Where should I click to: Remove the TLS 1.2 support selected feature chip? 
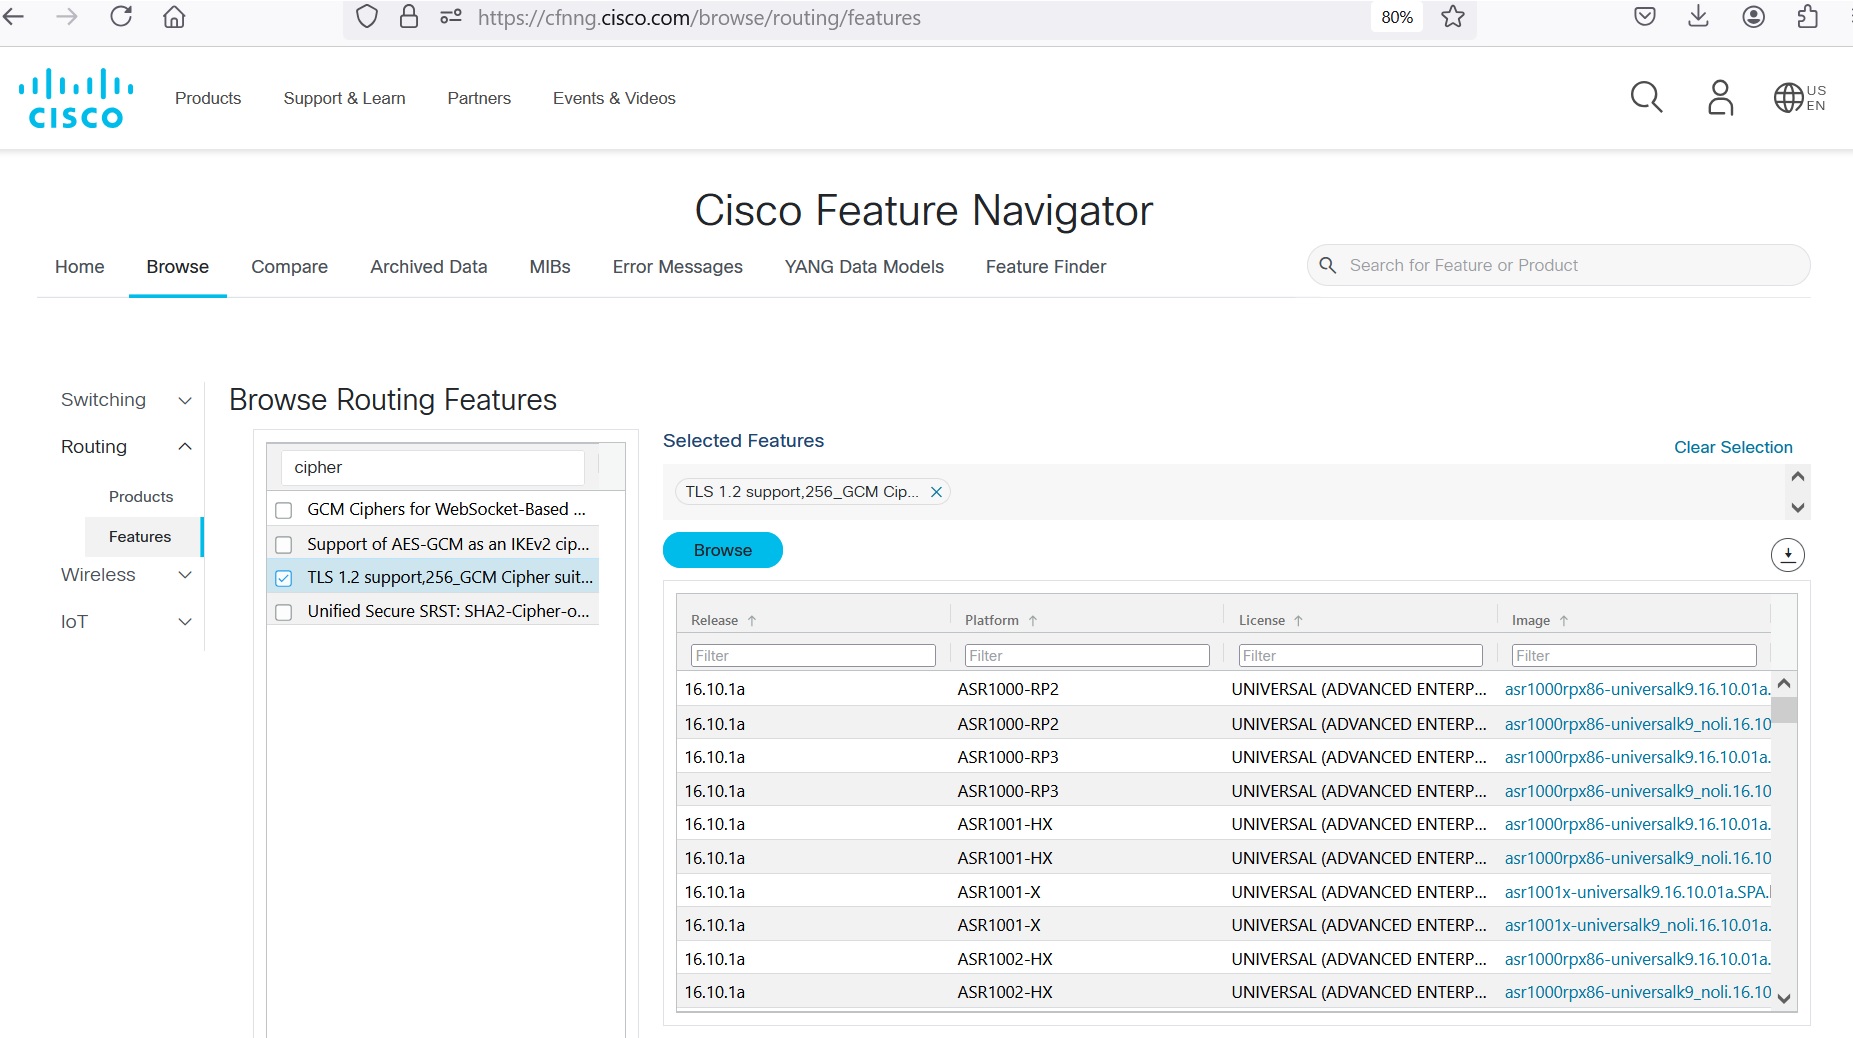point(936,492)
